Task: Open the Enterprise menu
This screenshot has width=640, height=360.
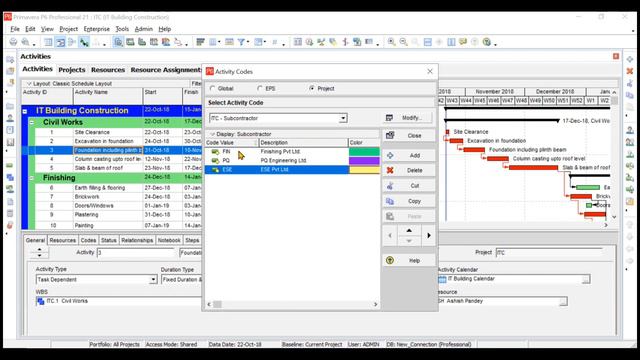Action: tap(97, 29)
